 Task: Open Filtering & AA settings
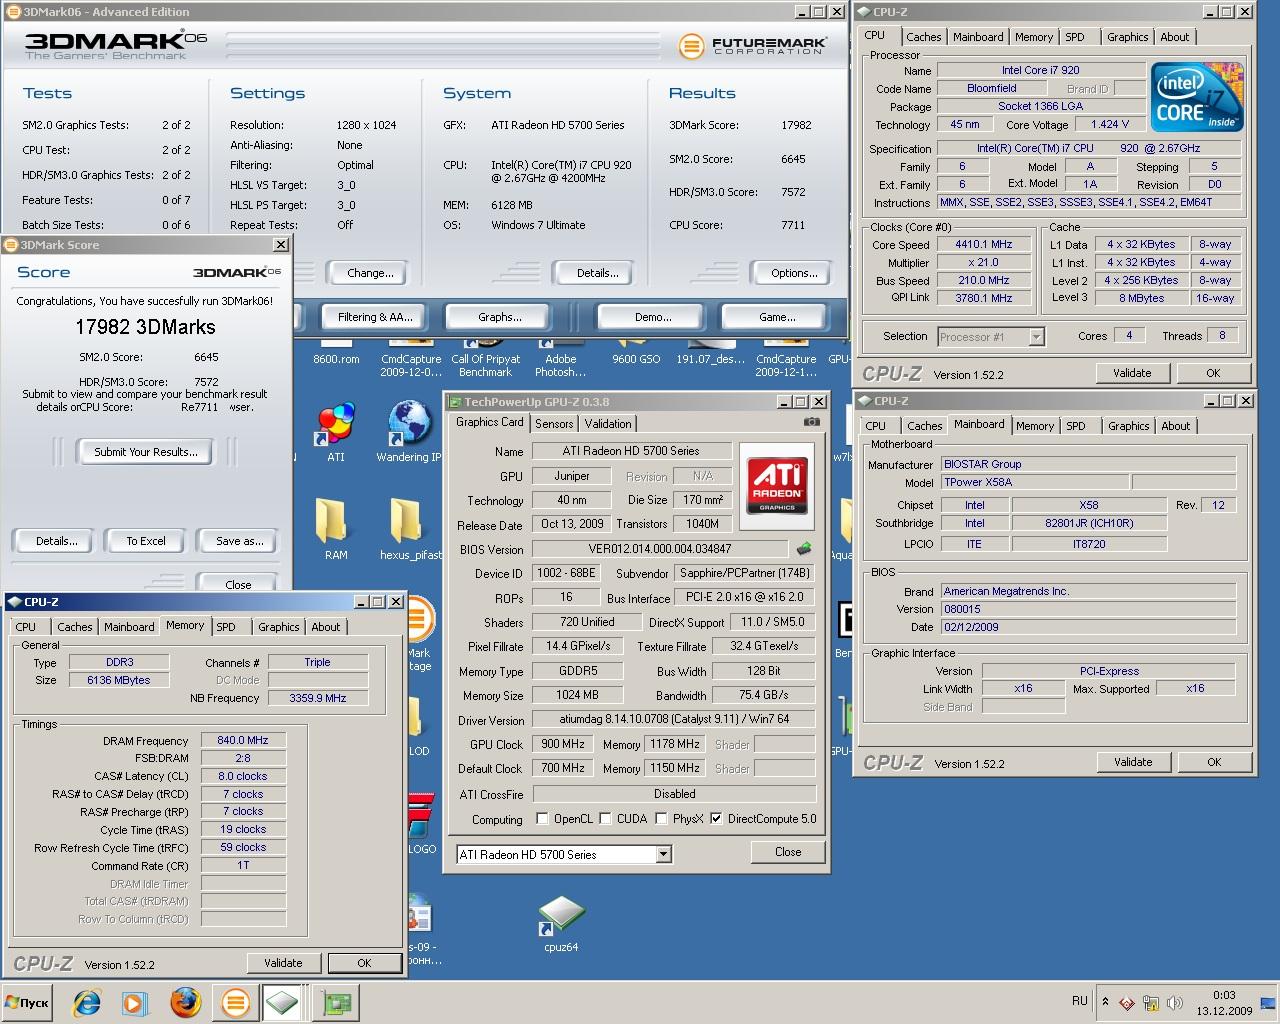click(x=375, y=317)
